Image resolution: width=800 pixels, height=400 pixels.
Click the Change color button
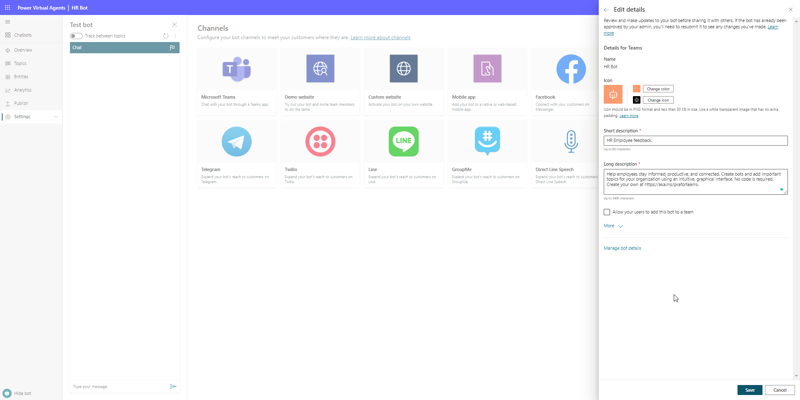[658, 89]
